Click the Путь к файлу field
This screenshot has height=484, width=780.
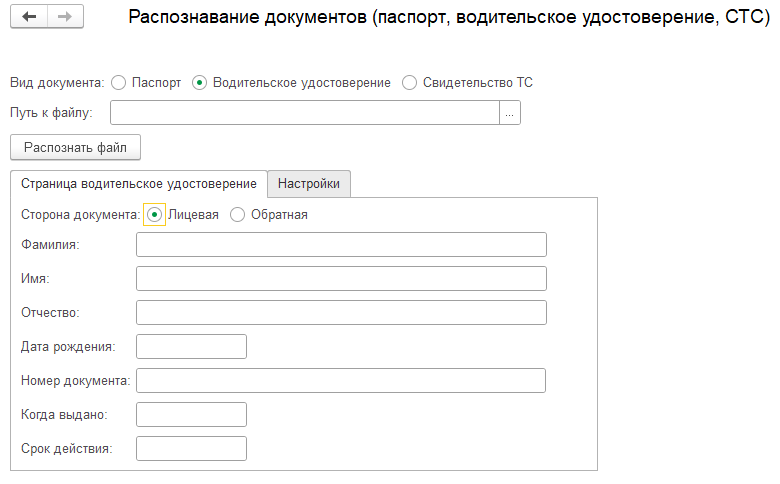coord(304,113)
